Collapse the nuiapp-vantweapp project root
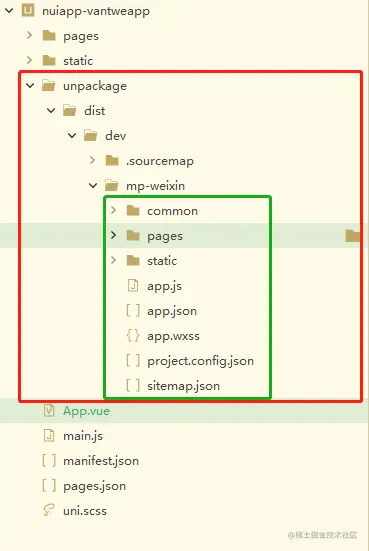The width and height of the screenshot is (369, 551). point(9,11)
